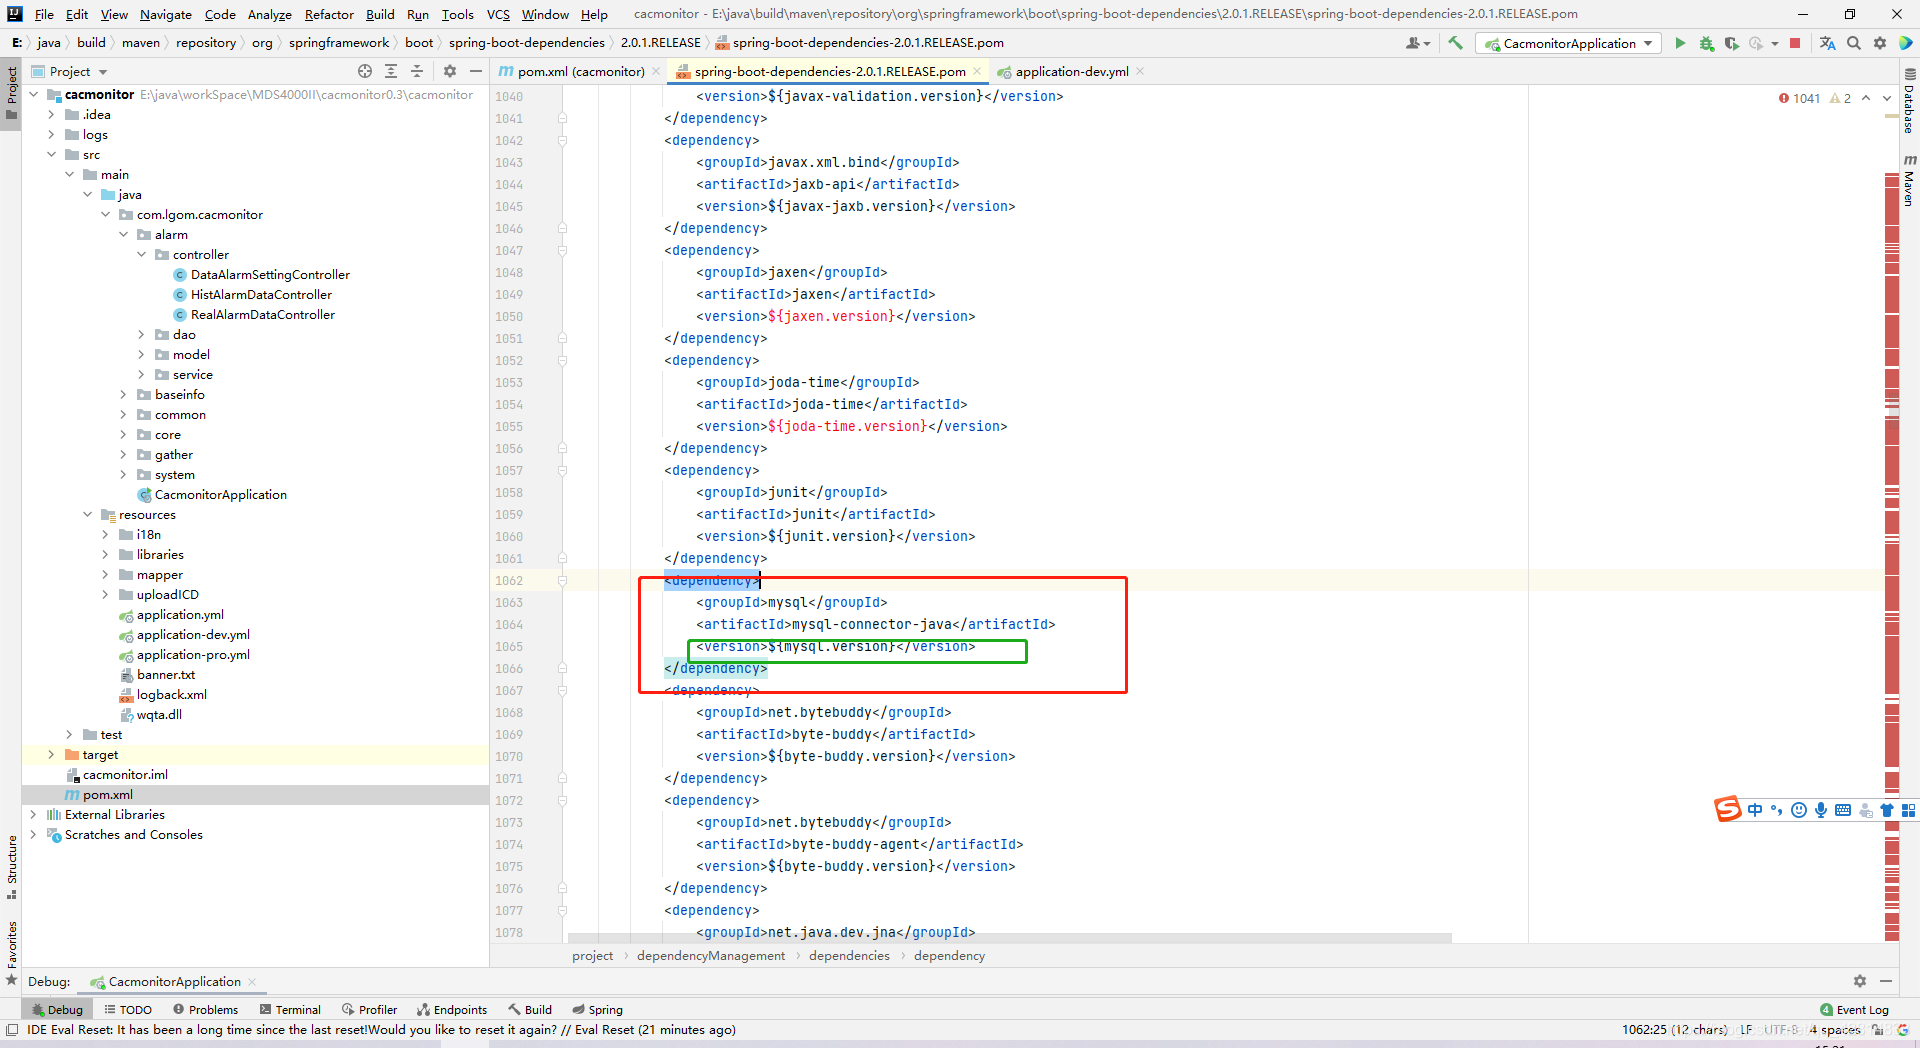This screenshot has height=1048, width=1920.
Task: Collapse the controller package
Action: 141,255
